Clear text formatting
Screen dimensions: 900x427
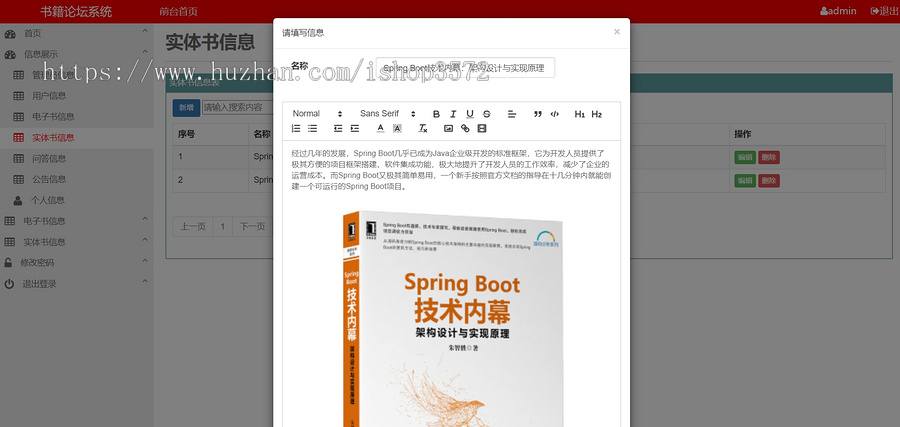coord(422,129)
